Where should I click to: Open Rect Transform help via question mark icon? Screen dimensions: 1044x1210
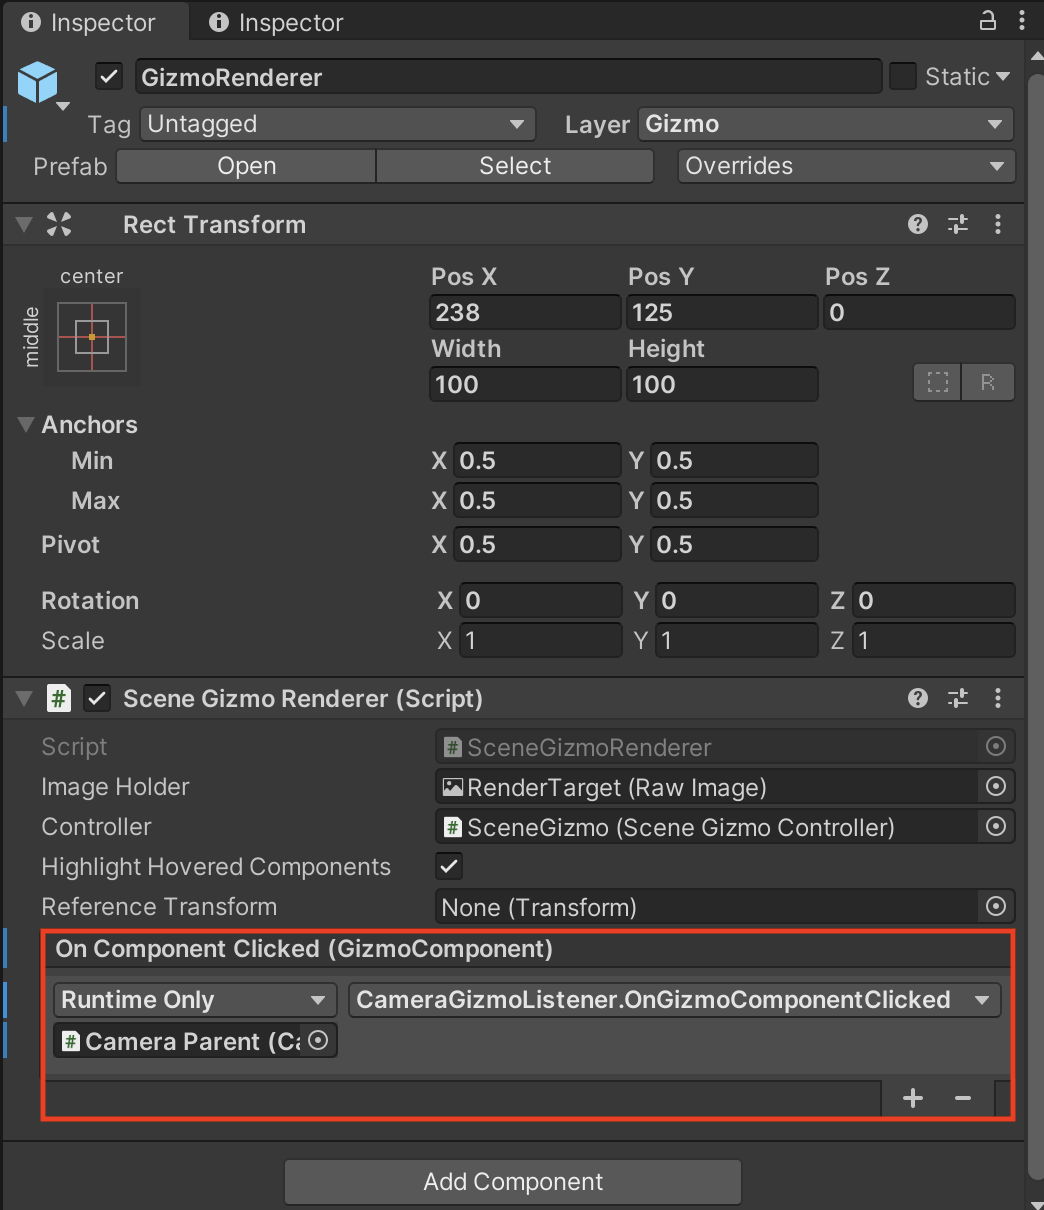[917, 224]
